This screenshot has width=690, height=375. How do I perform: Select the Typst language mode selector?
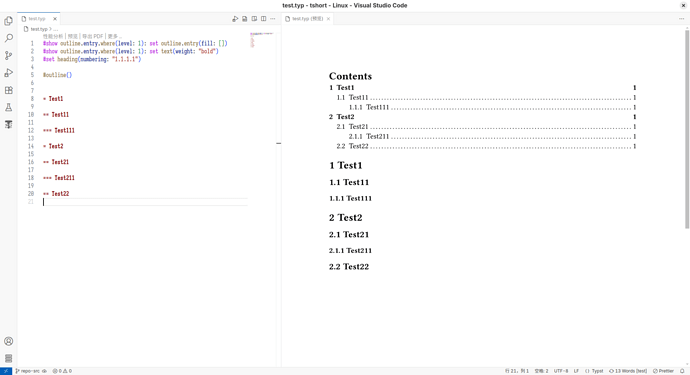point(594,371)
